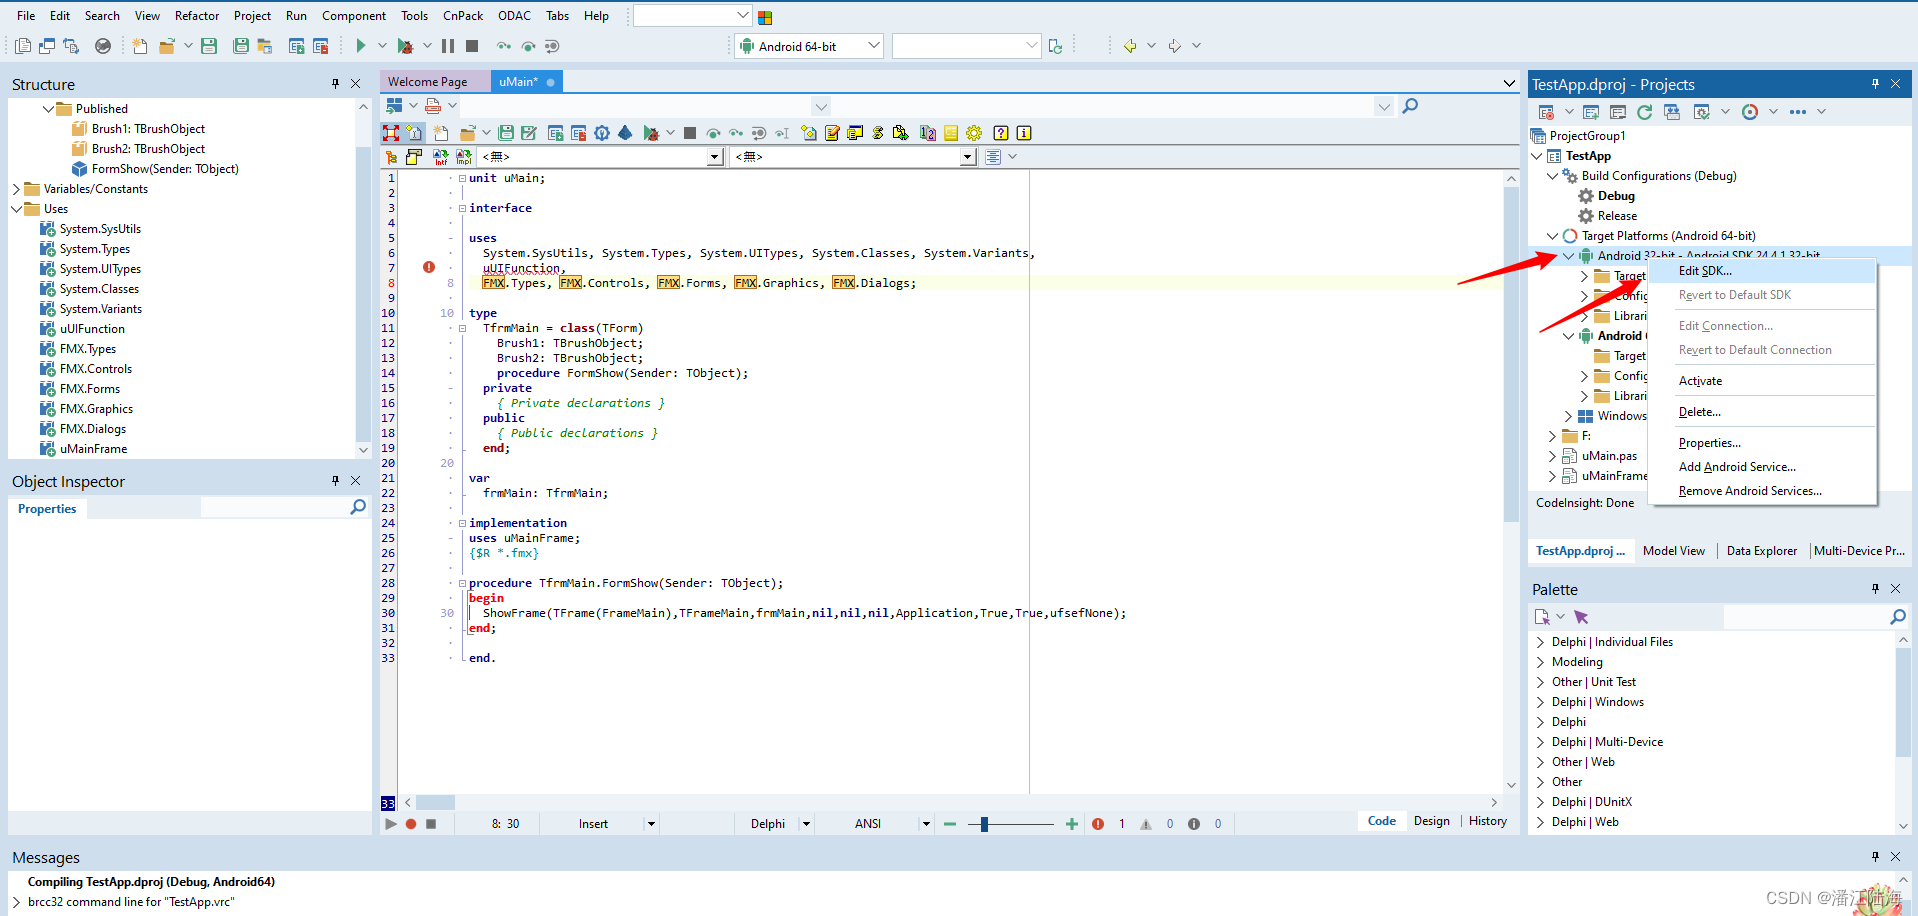Expand Variables/Constants node in Structure
The image size is (1918, 916).
[16, 189]
